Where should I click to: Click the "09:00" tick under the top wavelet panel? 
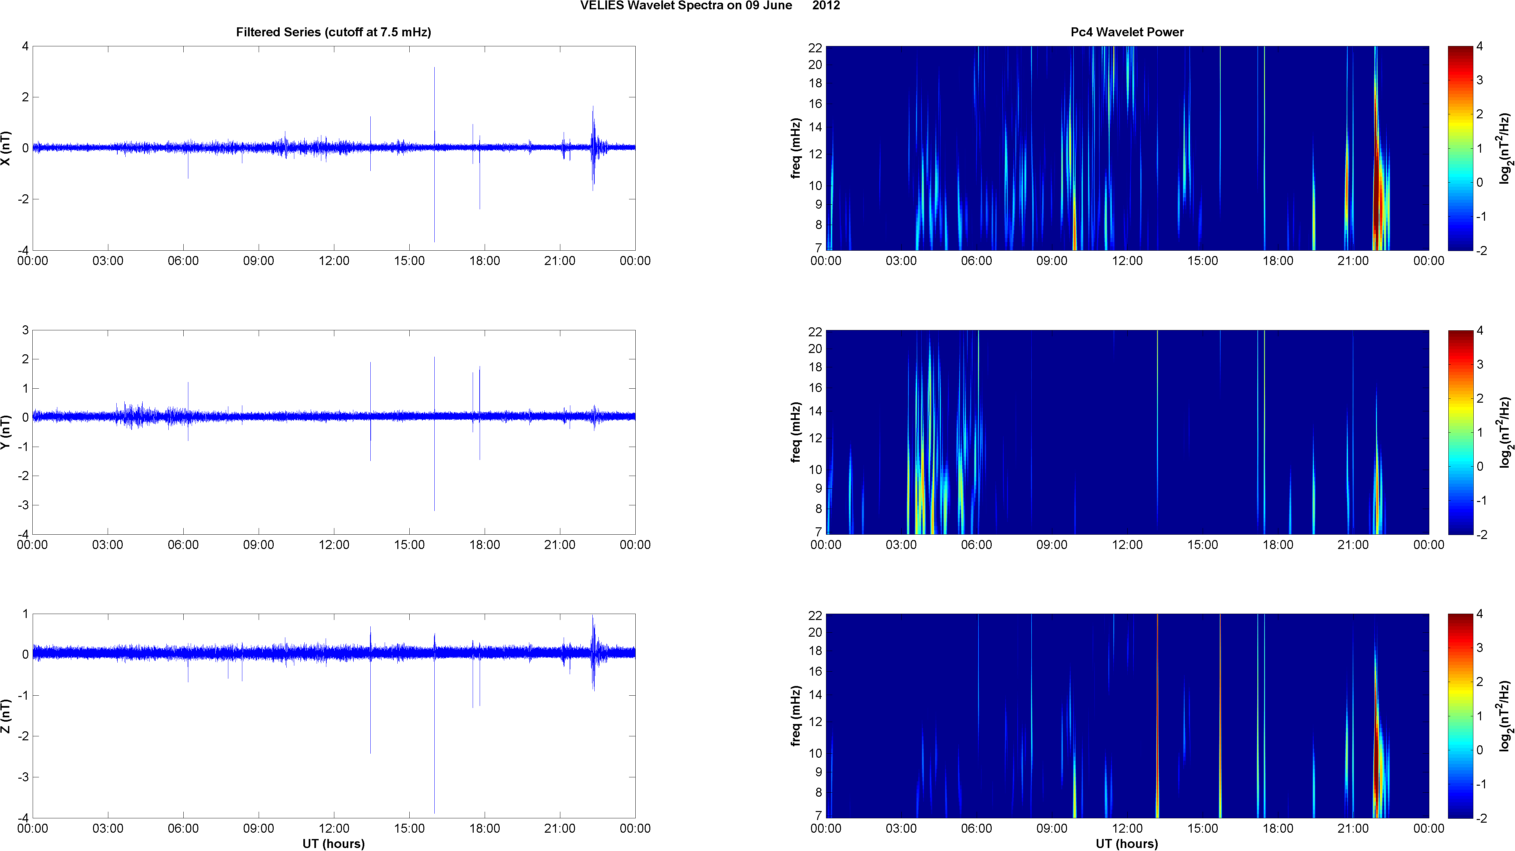click(x=1052, y=261)
